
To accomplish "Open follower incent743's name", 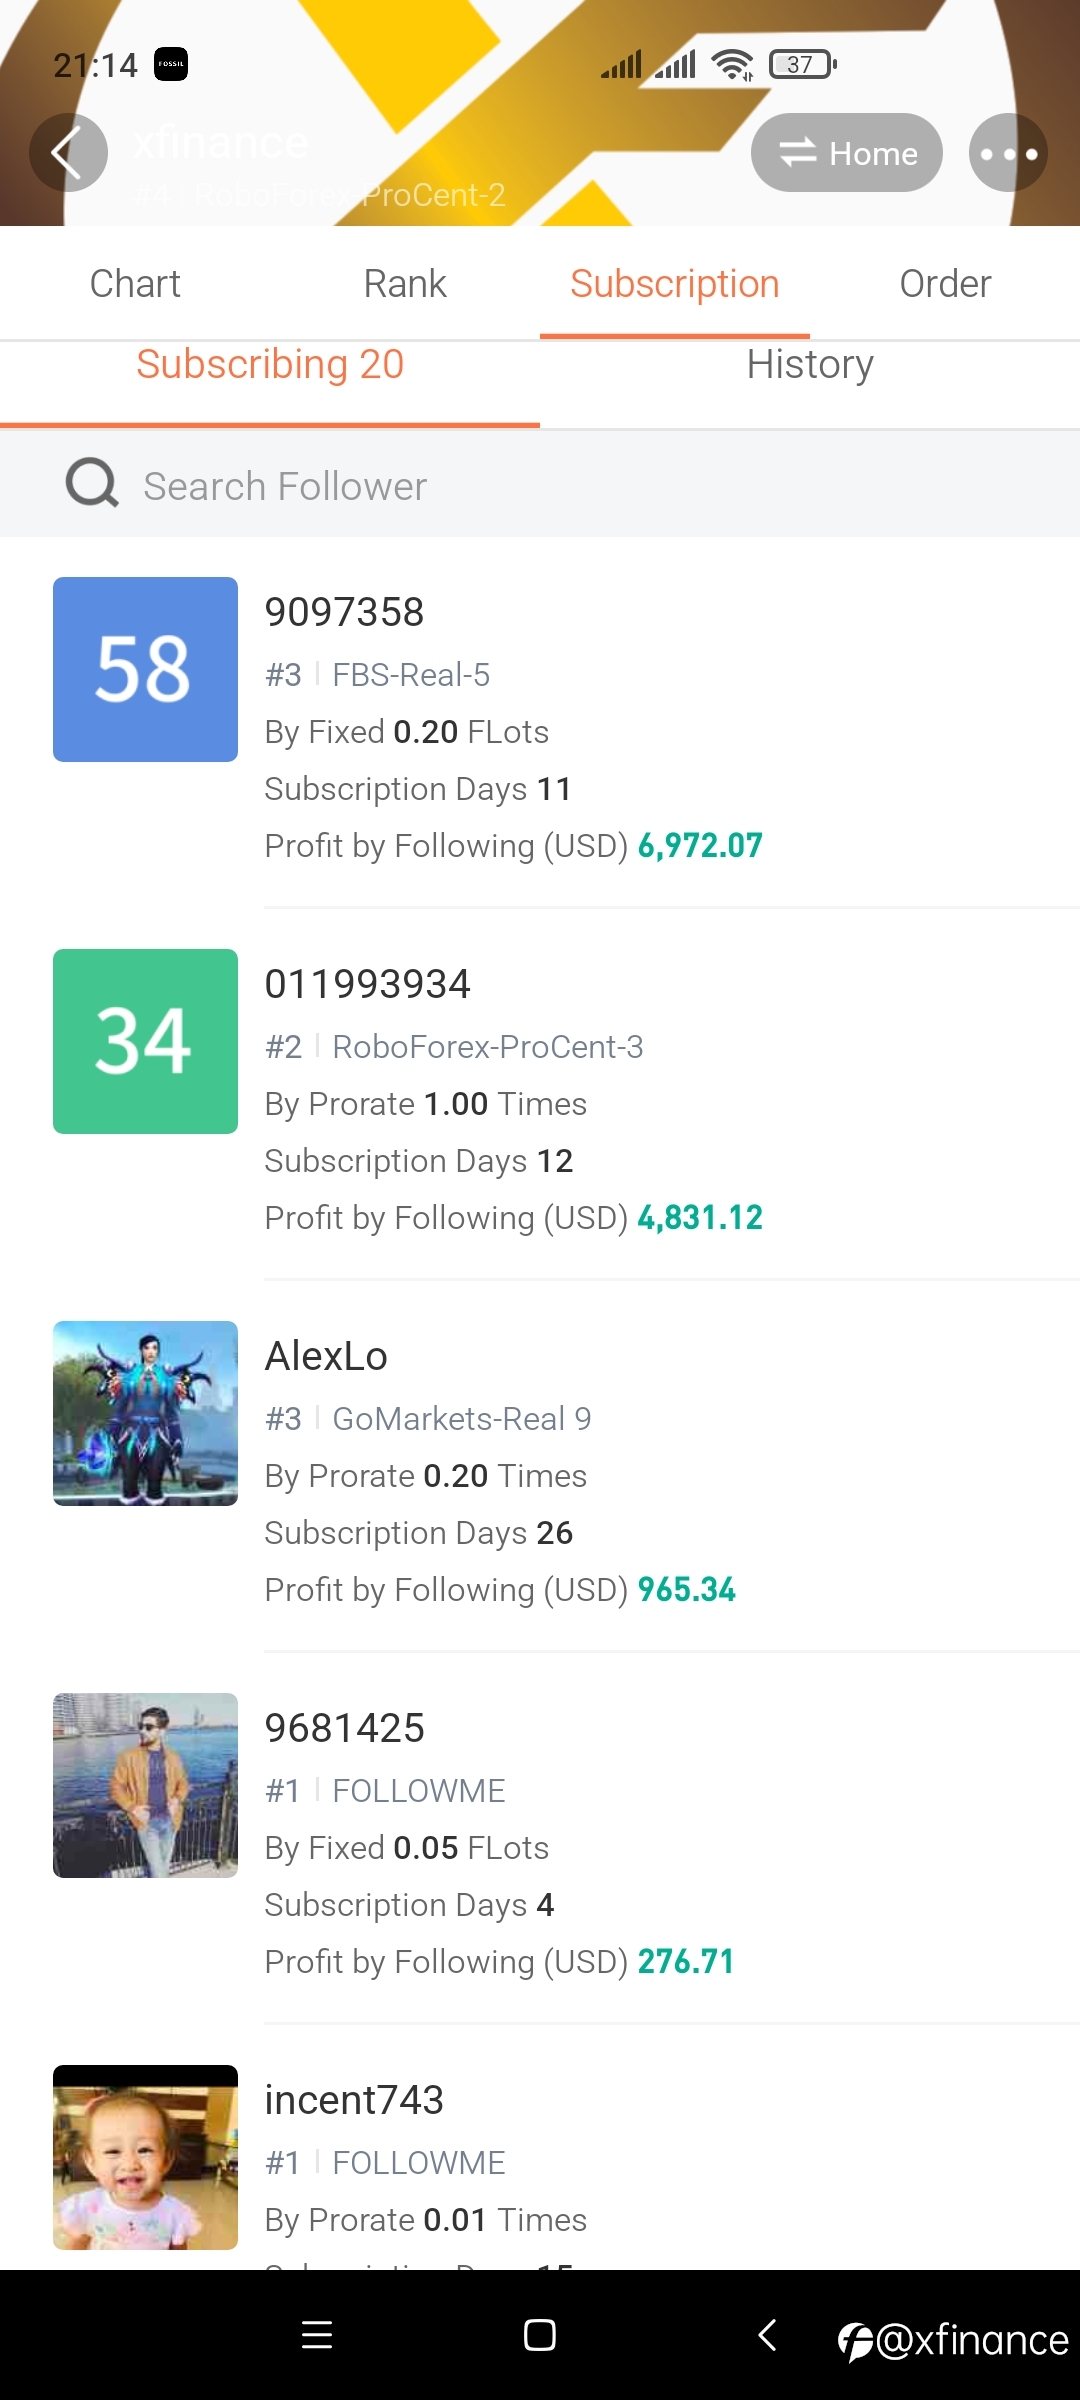I will tap(354, 2100).
